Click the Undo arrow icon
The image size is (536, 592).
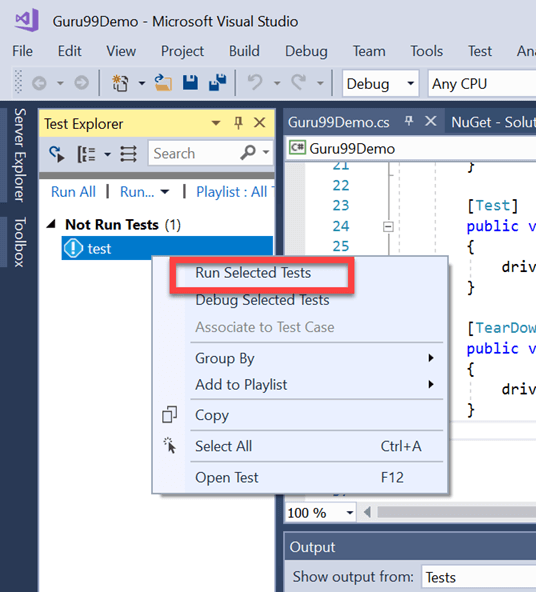[x=255, y=82]
